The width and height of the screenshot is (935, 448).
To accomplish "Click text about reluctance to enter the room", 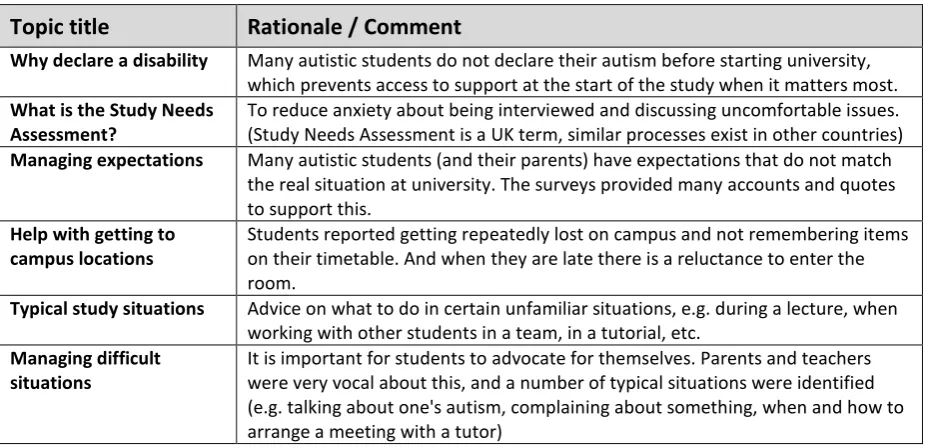I will 556,271.
